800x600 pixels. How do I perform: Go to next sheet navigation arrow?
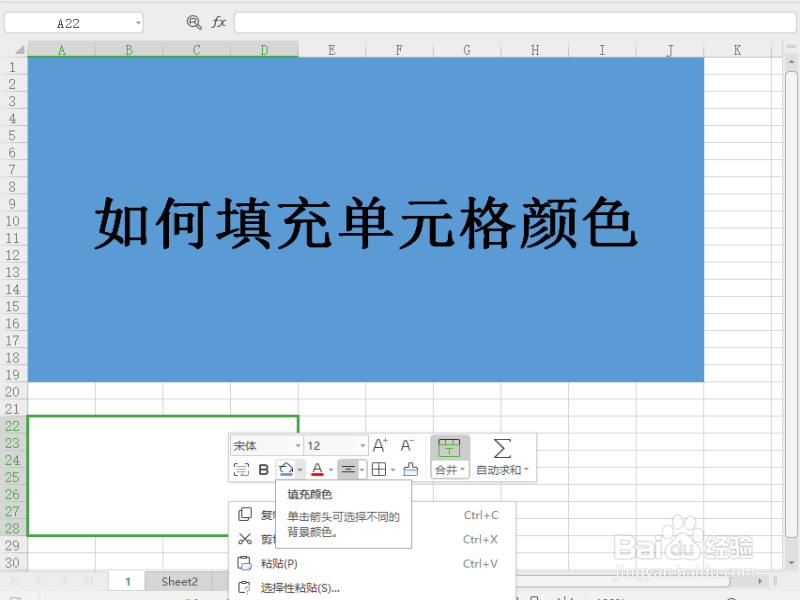(64, 581)
